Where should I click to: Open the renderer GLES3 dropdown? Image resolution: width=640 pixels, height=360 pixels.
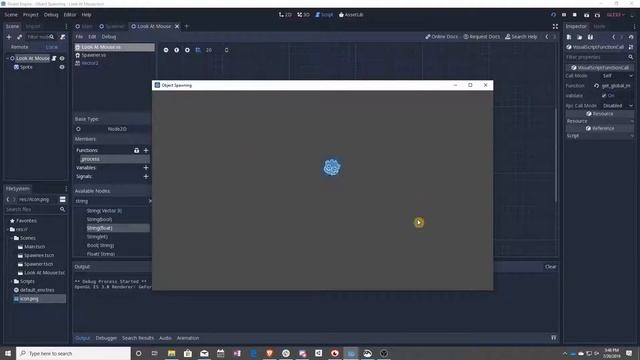(616, 15)
